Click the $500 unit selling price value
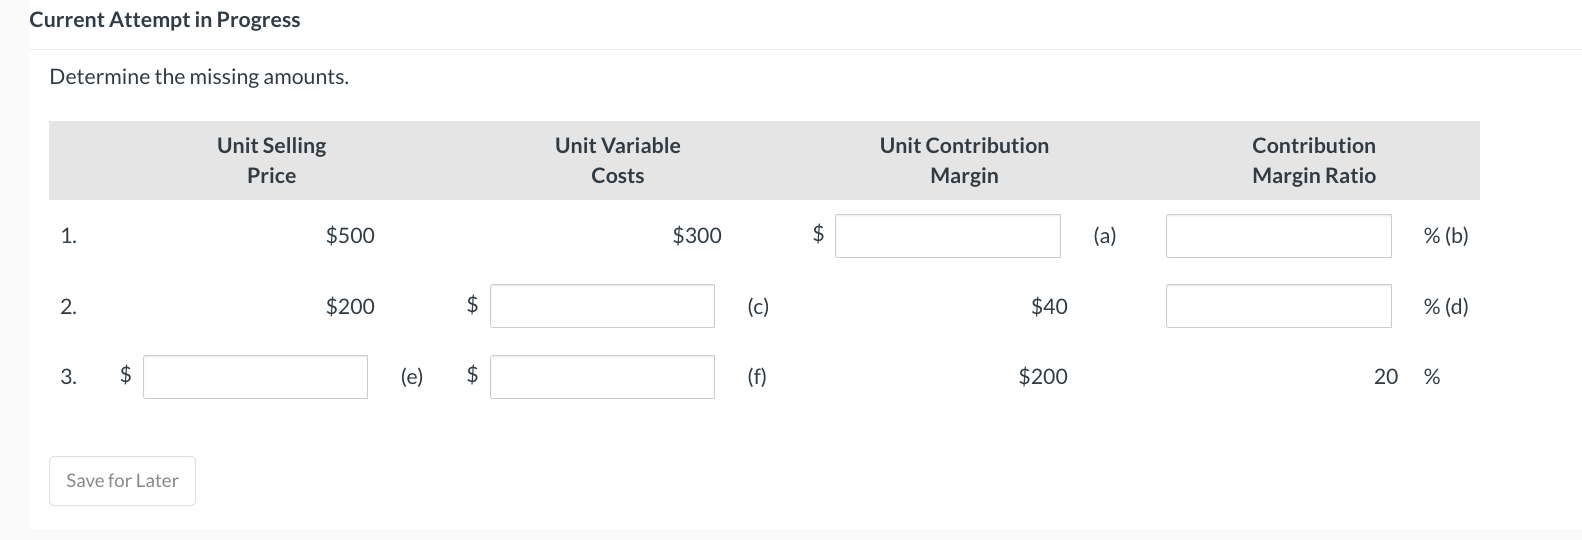 pos(350,236)
